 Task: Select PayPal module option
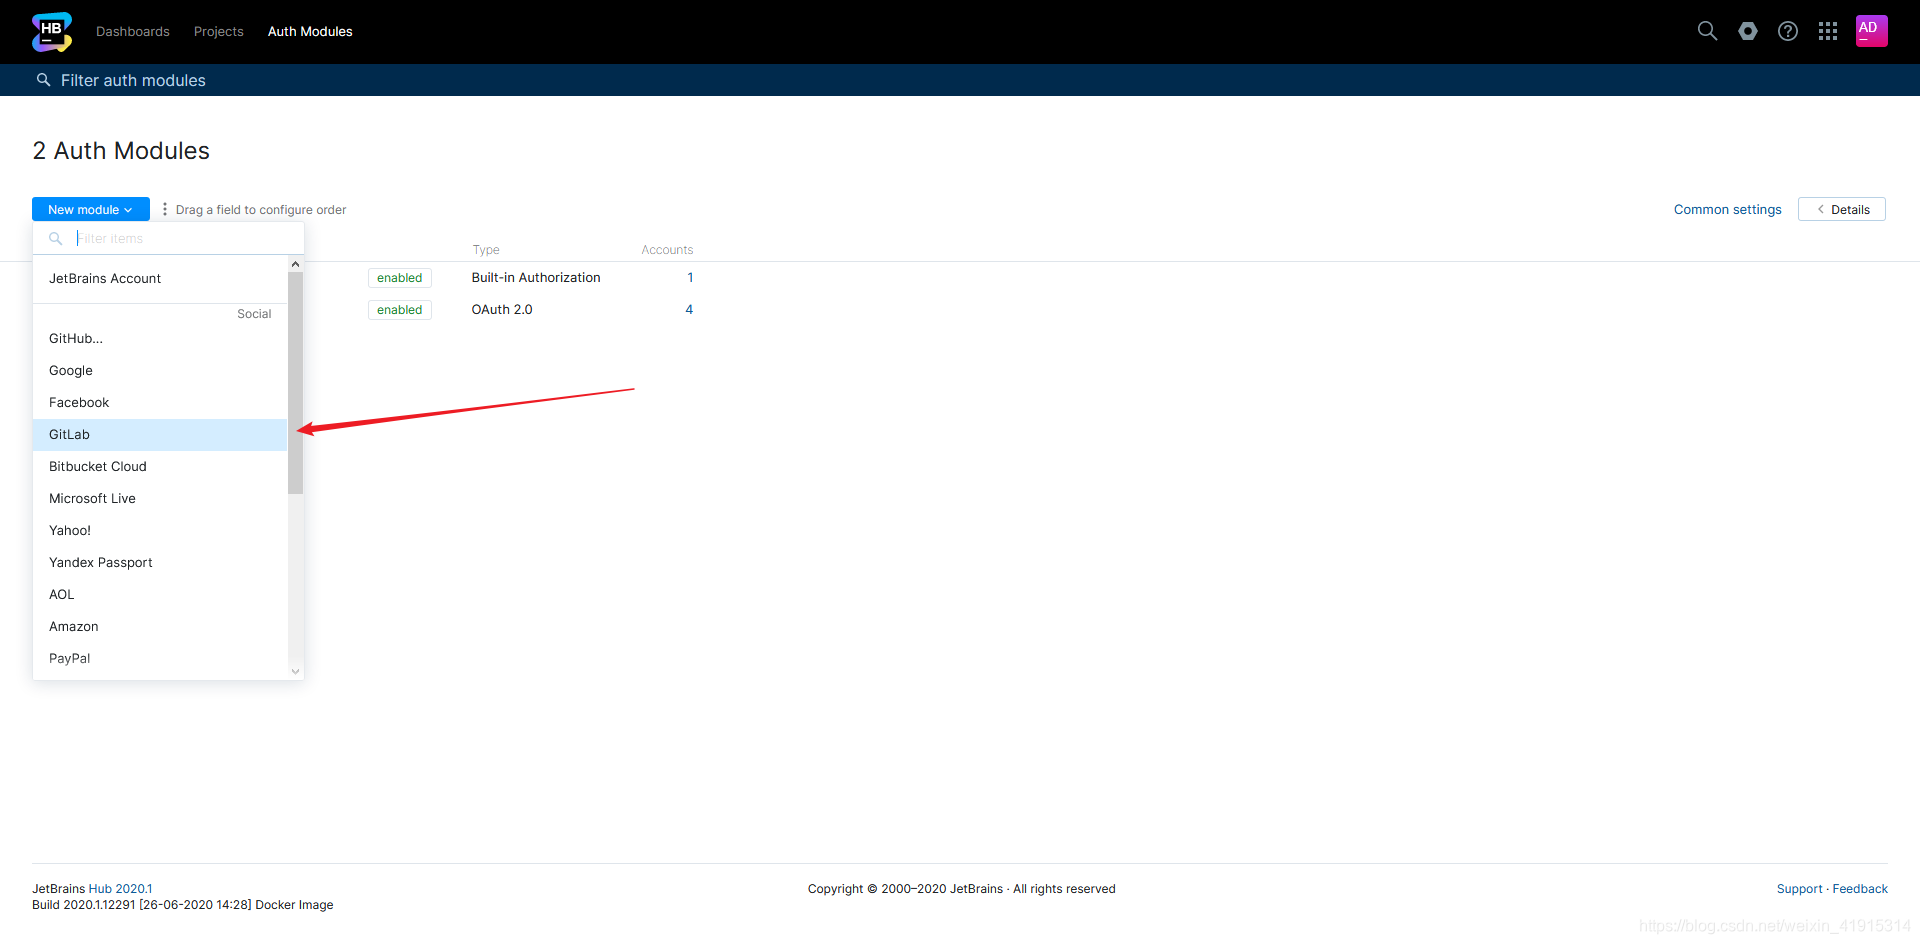tap(160, 658)
